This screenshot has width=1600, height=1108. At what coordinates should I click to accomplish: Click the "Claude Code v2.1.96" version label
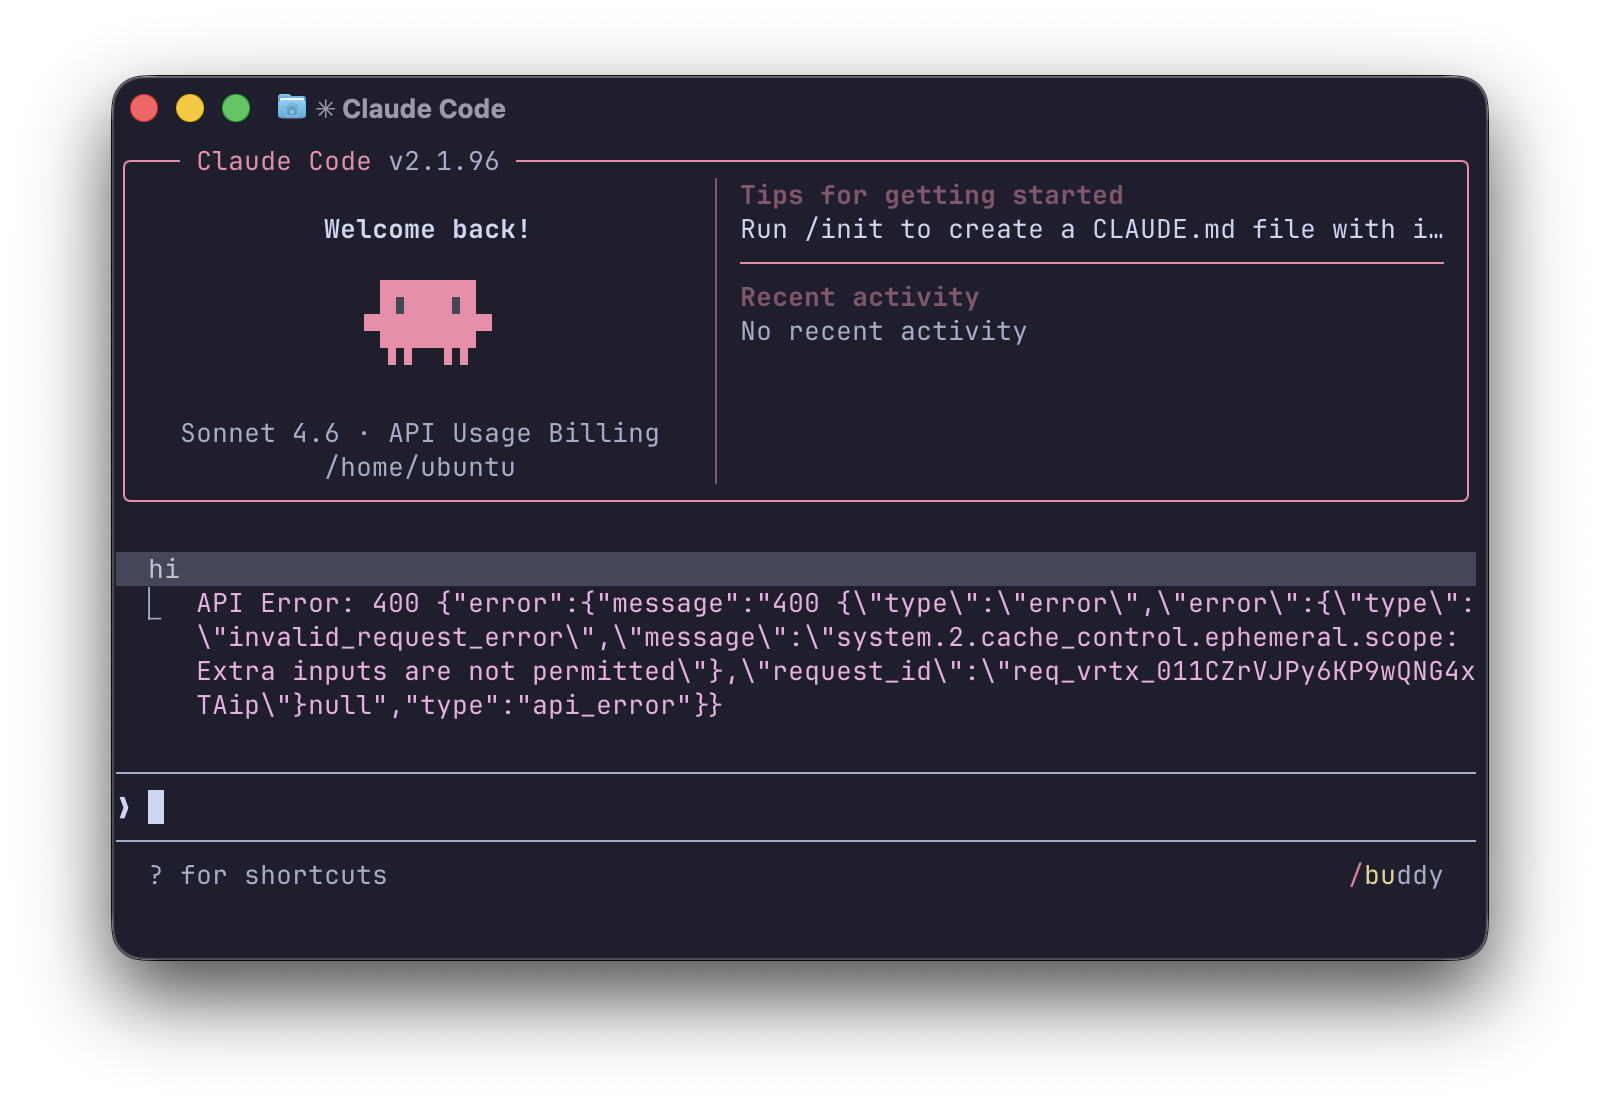348,161
